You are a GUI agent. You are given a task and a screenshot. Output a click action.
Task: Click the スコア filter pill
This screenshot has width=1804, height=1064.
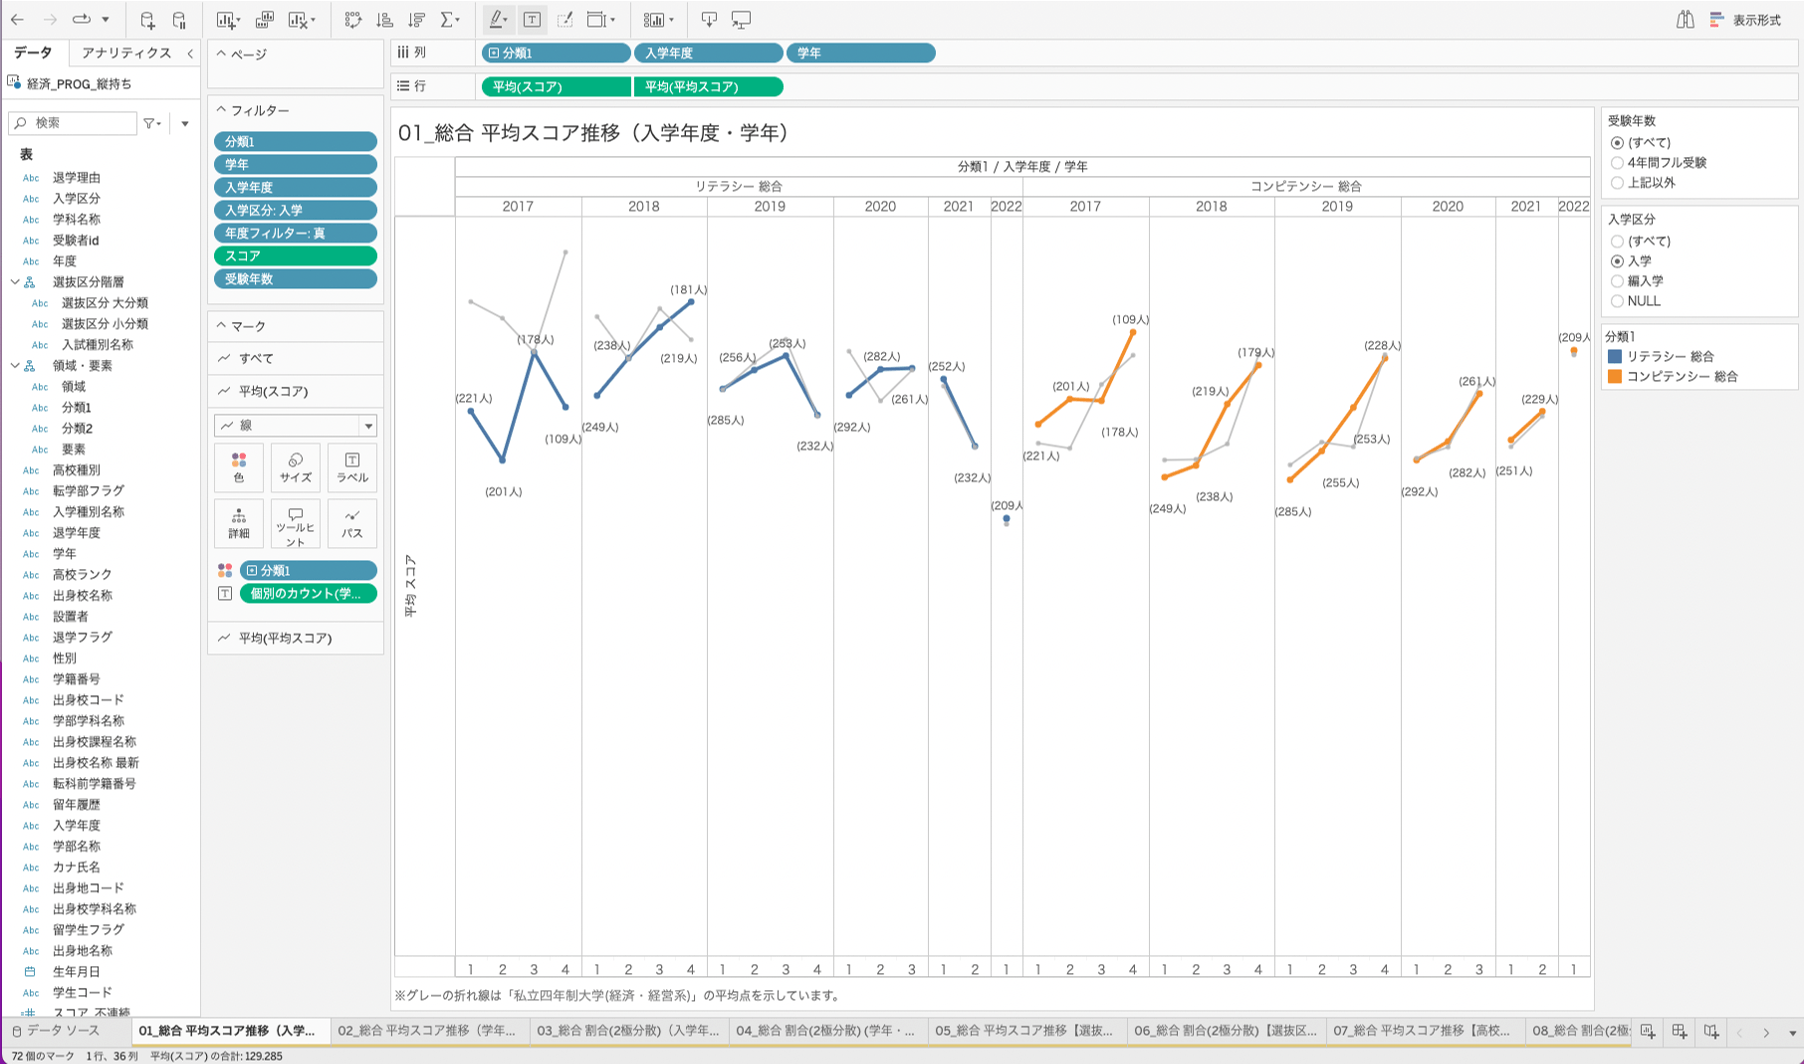295,256
